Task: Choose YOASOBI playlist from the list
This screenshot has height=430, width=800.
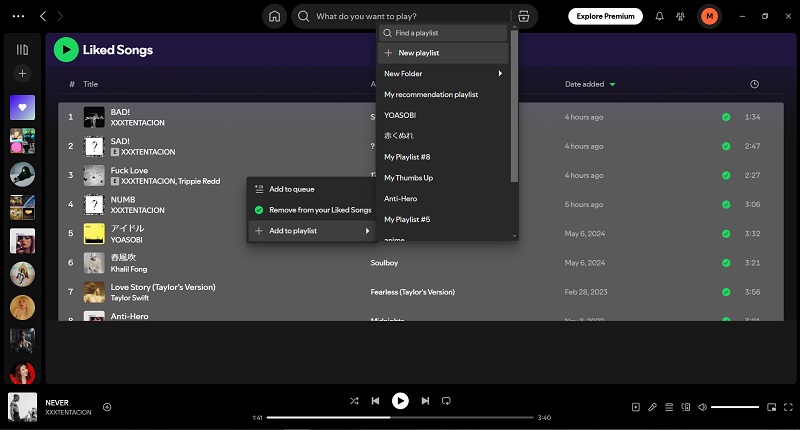Action: [x=400, y=115]
